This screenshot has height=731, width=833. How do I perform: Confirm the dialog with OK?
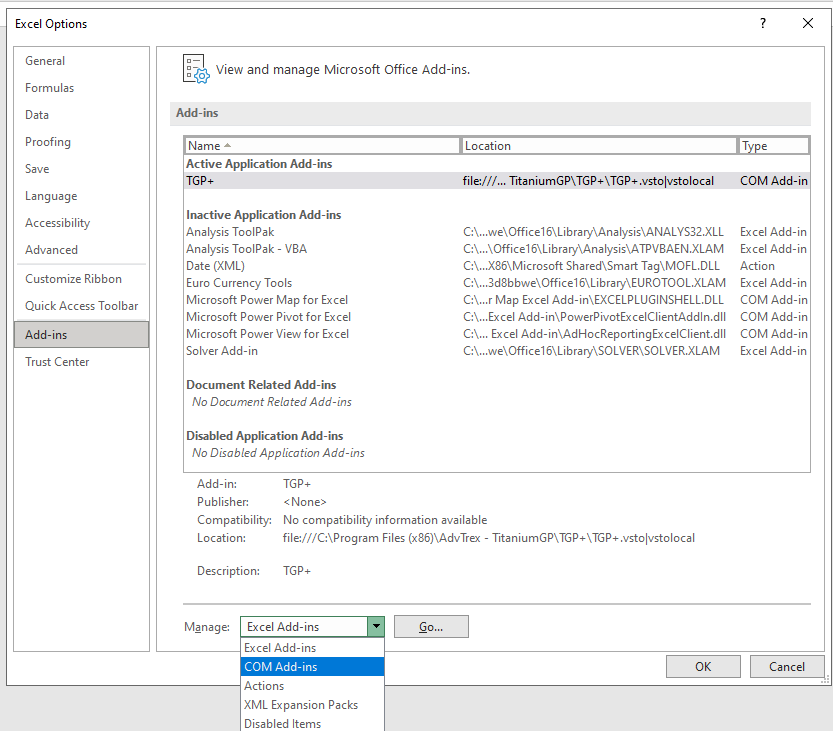point(703,667)
